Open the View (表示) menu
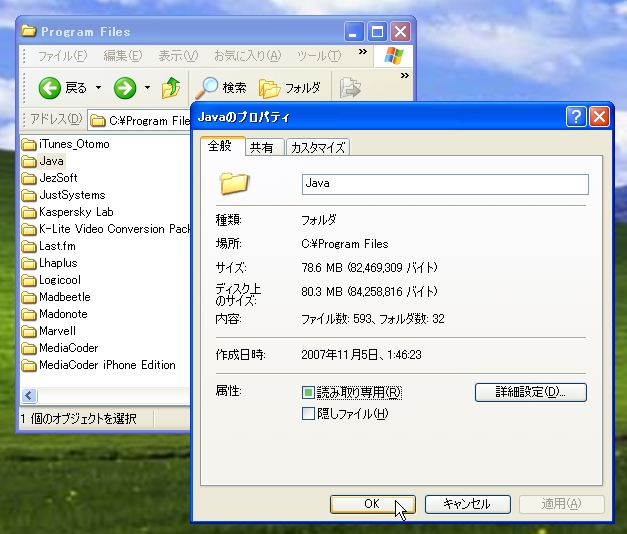 click(178, 56)
